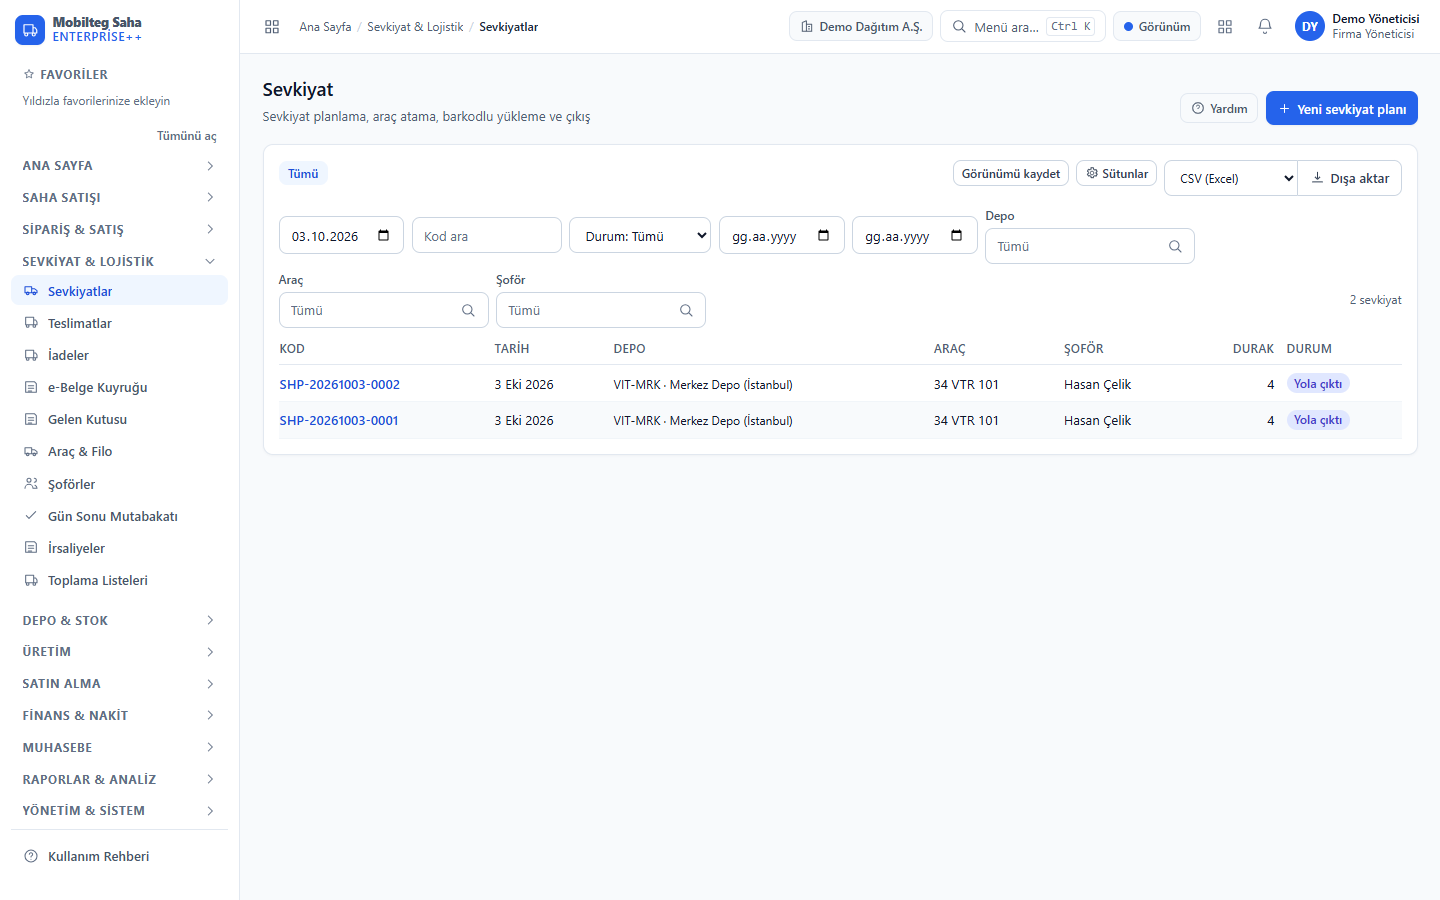The width and height of the screenshot is (1440, 900).
Task: Click the Mobilteg Saha logo icon
Action: [x=30, y=30]
